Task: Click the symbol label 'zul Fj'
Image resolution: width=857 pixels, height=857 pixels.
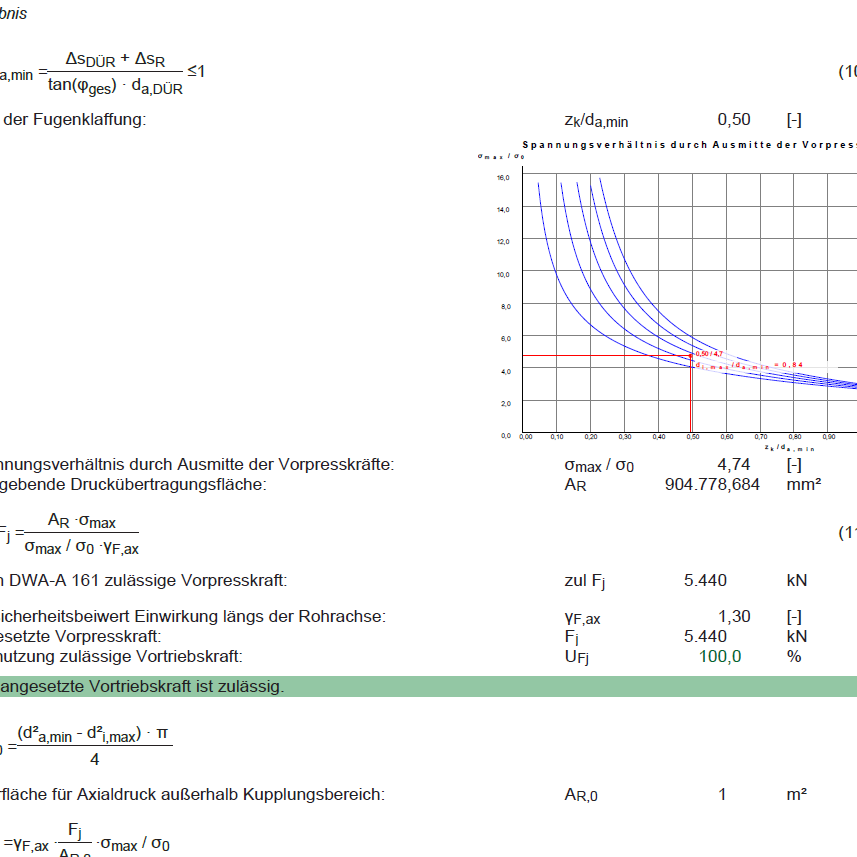Action: [585, 581]
